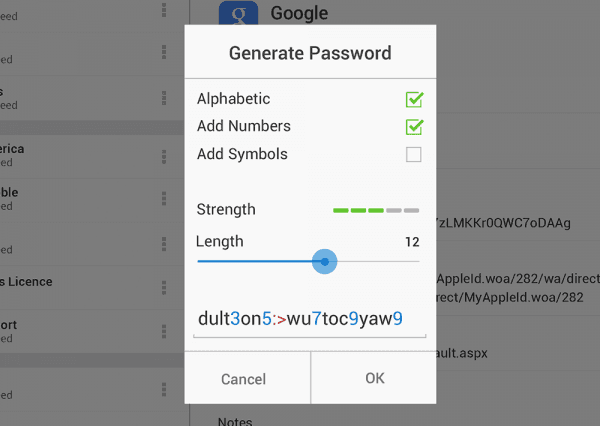
Task: Tap three-dot menu of topmost list entry
Action: (164, 10)
